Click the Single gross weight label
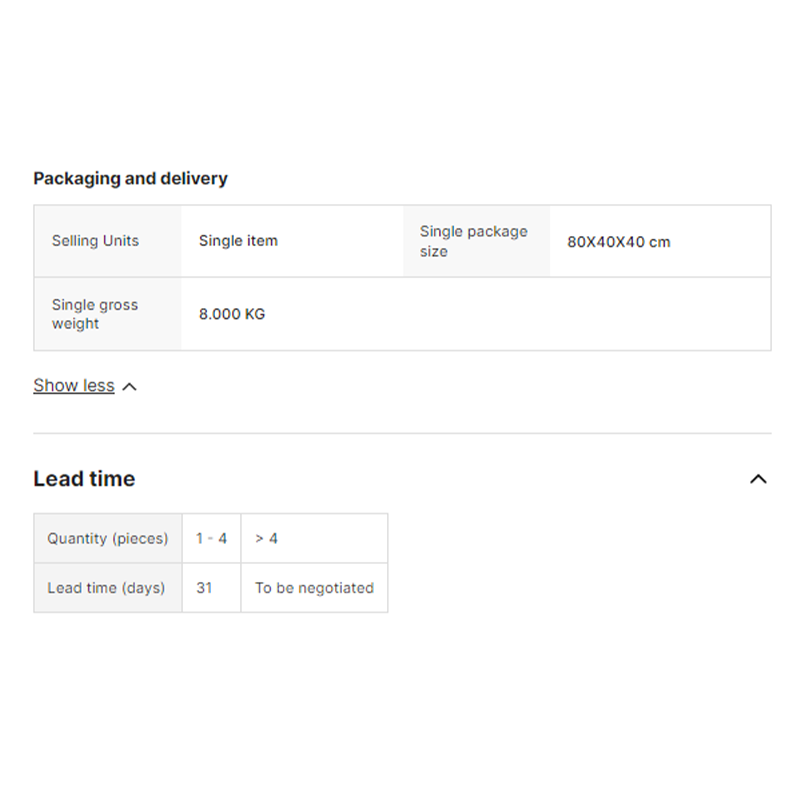 95,314
